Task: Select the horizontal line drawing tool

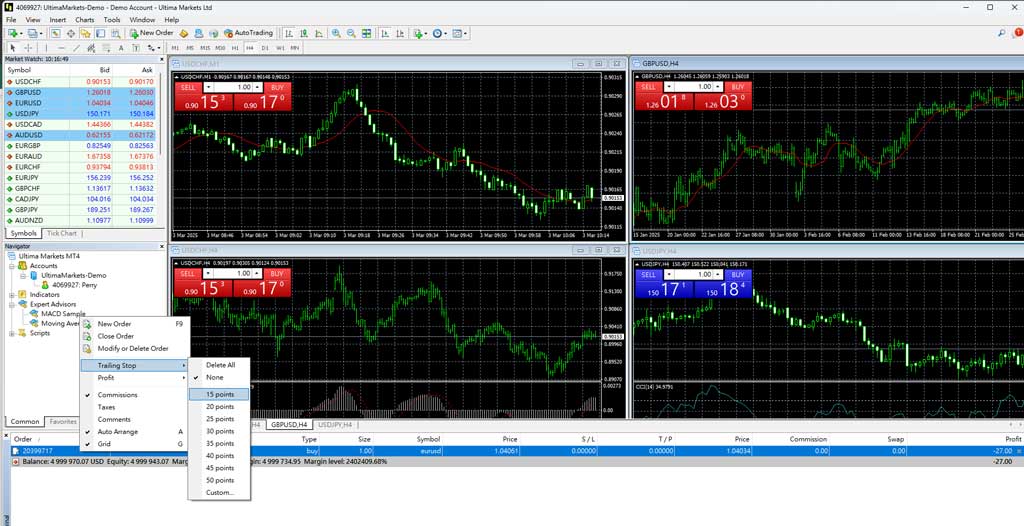Action: pyautogui.click(x=61, y=48)
